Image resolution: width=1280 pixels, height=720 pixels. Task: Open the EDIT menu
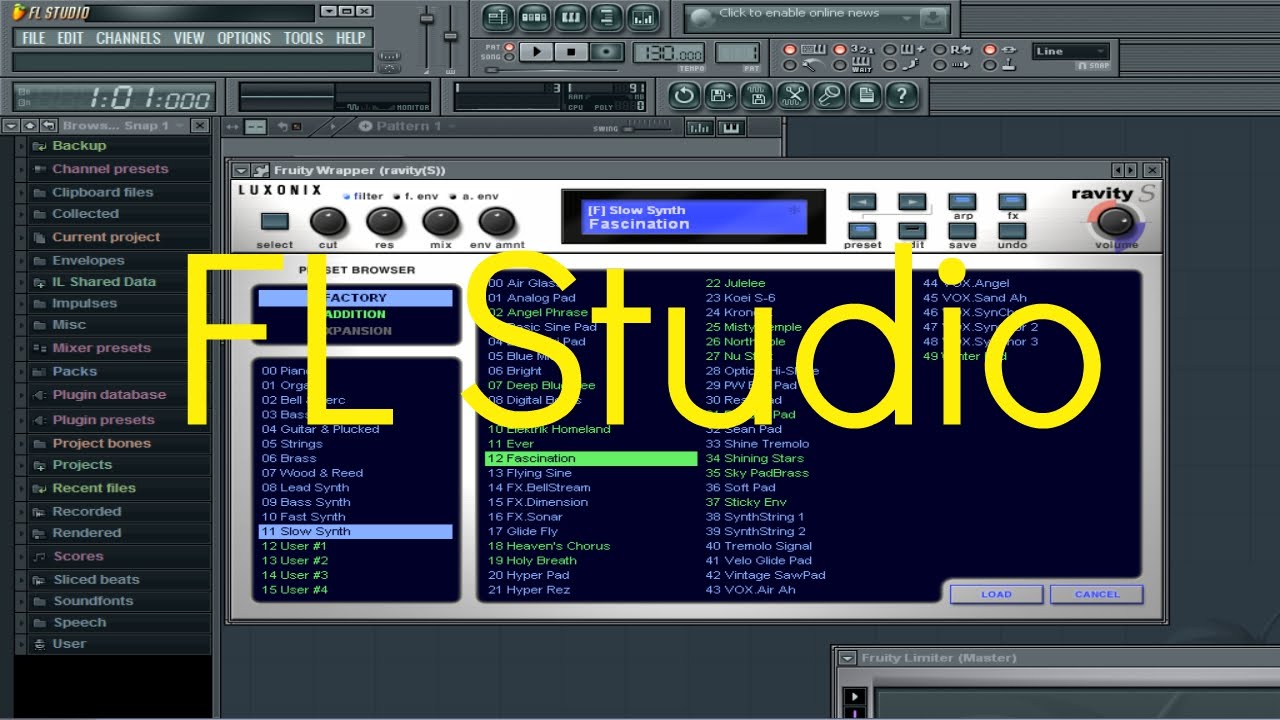70,38
